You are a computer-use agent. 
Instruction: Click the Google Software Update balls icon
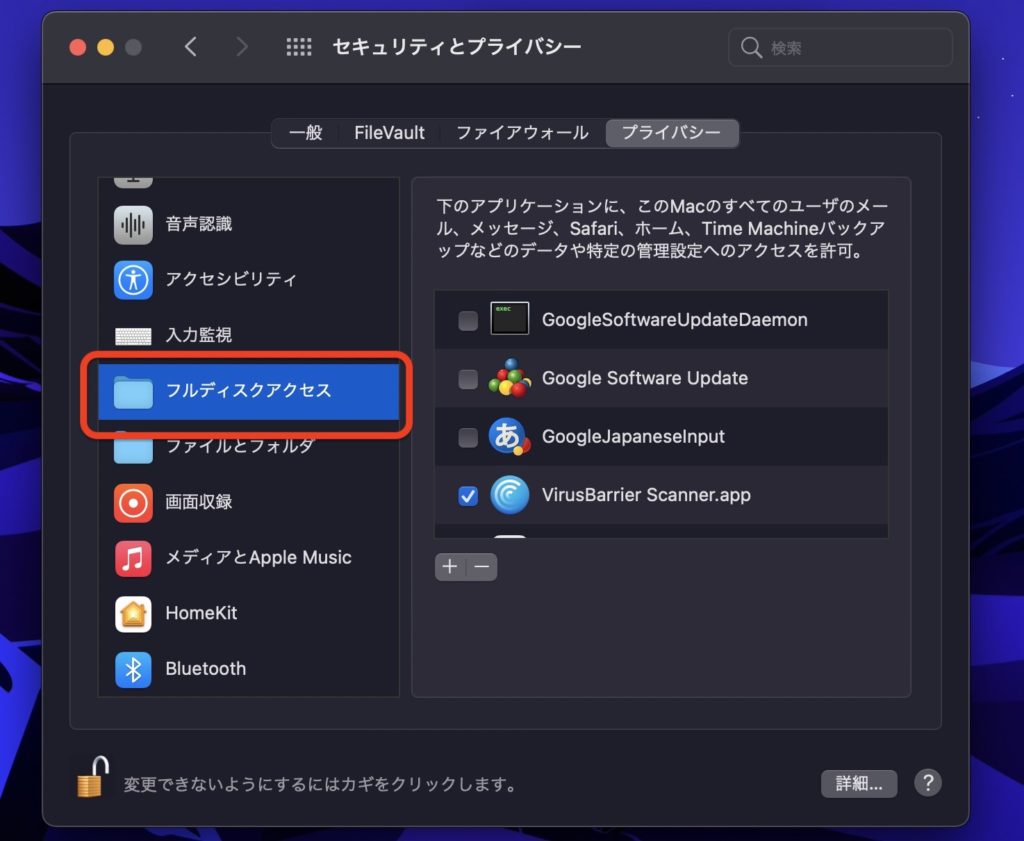pyautogui.click(x=509, y=377)
